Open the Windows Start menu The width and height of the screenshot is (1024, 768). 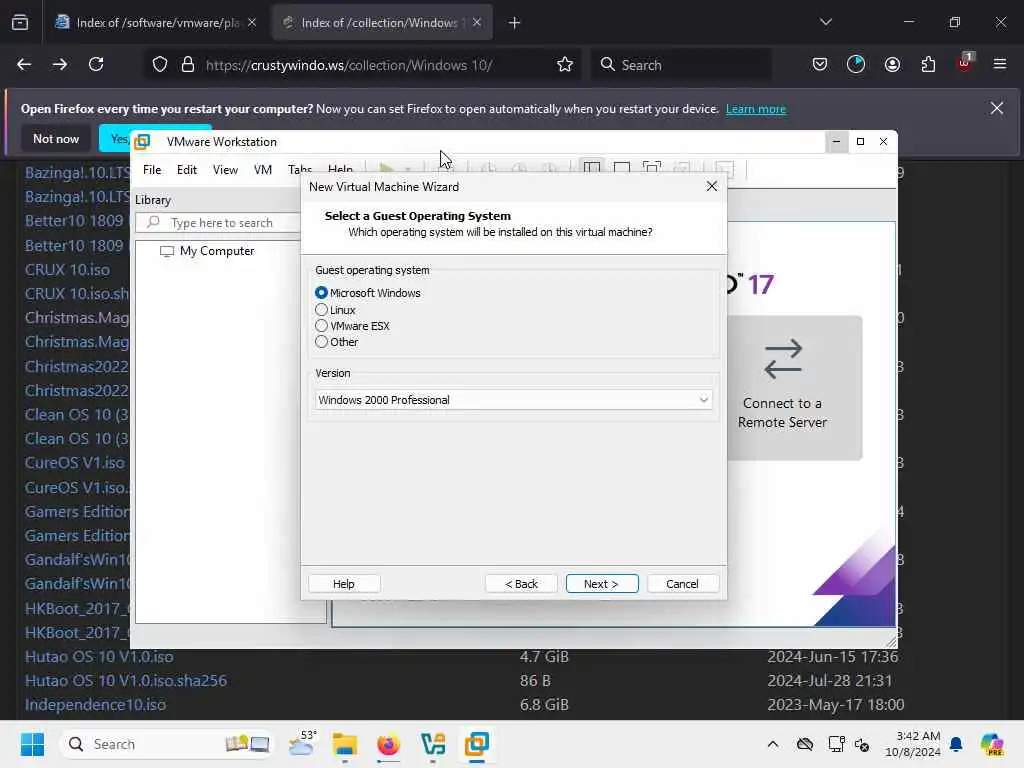pyautogui.click(x=32, y=744)
